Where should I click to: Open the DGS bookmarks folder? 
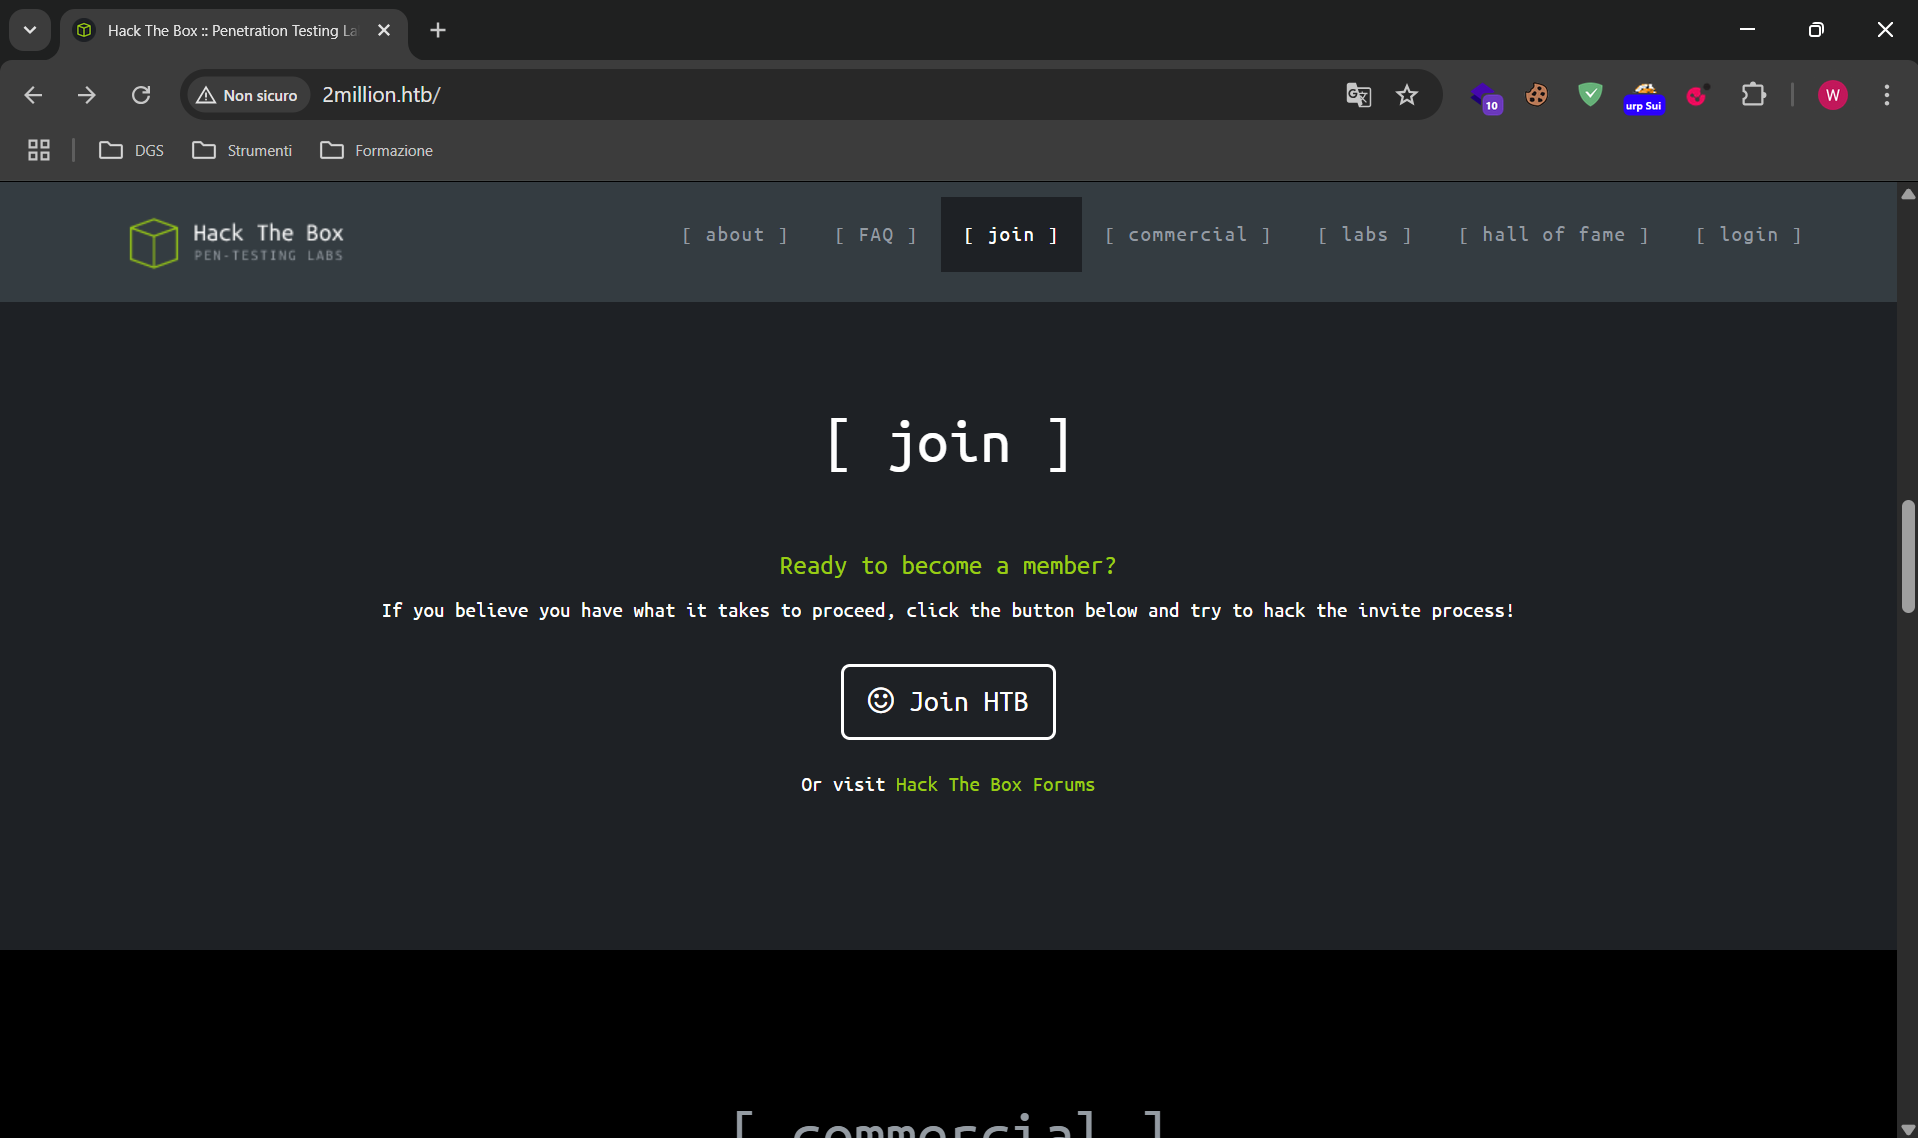pyautogui.click(x=131, y=150)
